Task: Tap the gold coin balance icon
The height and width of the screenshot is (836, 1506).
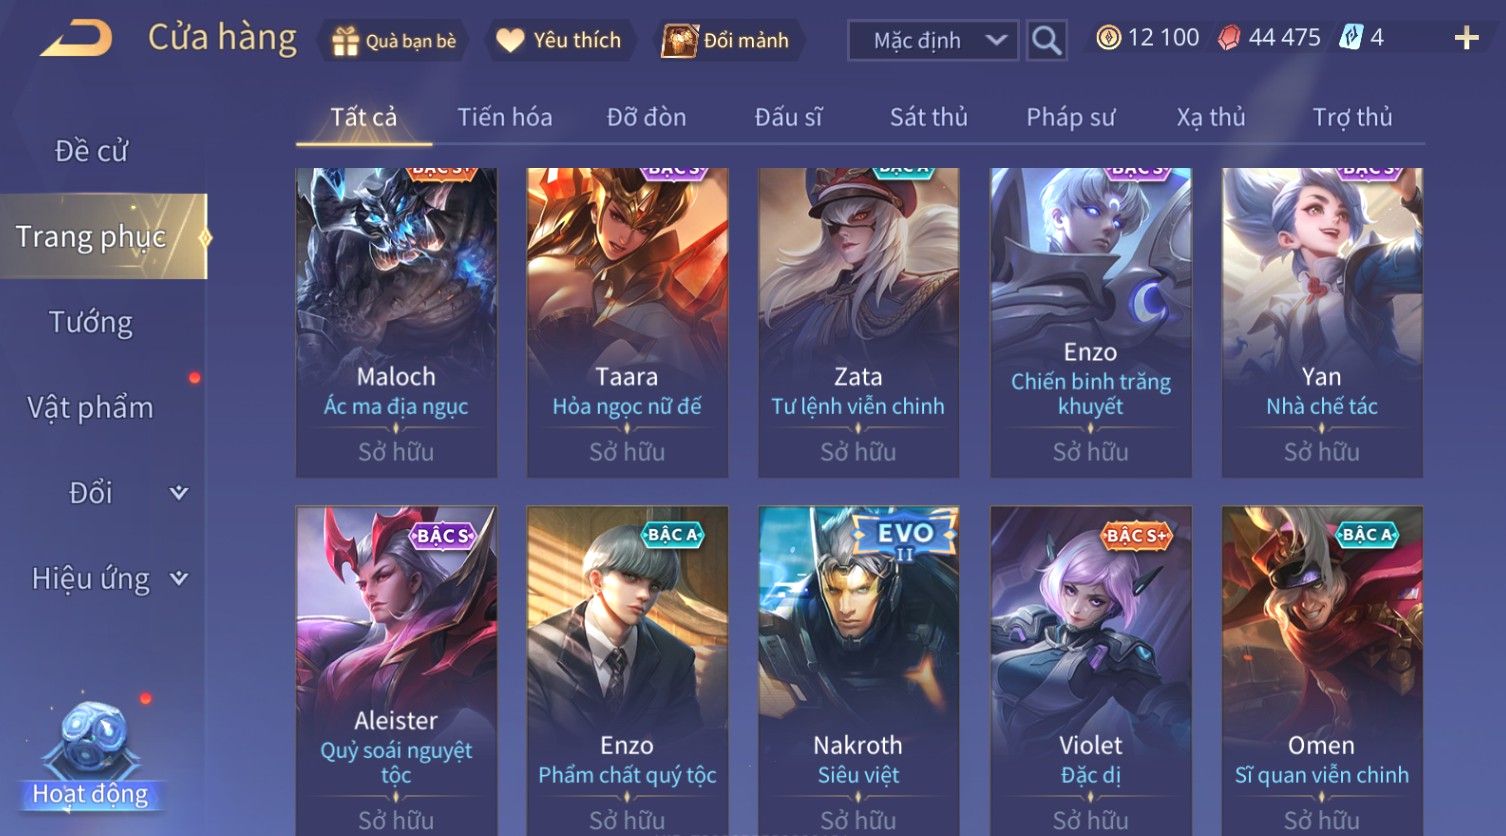Action: coord(1108,38)
